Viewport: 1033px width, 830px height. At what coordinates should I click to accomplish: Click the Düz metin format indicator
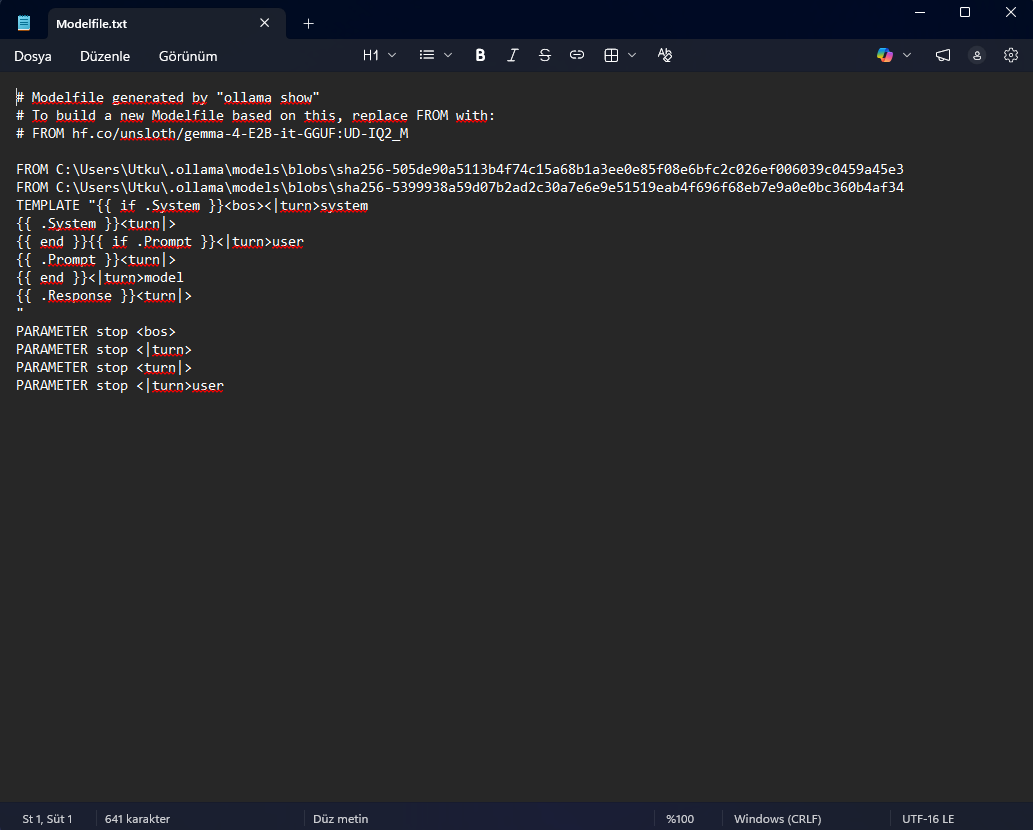341,819
